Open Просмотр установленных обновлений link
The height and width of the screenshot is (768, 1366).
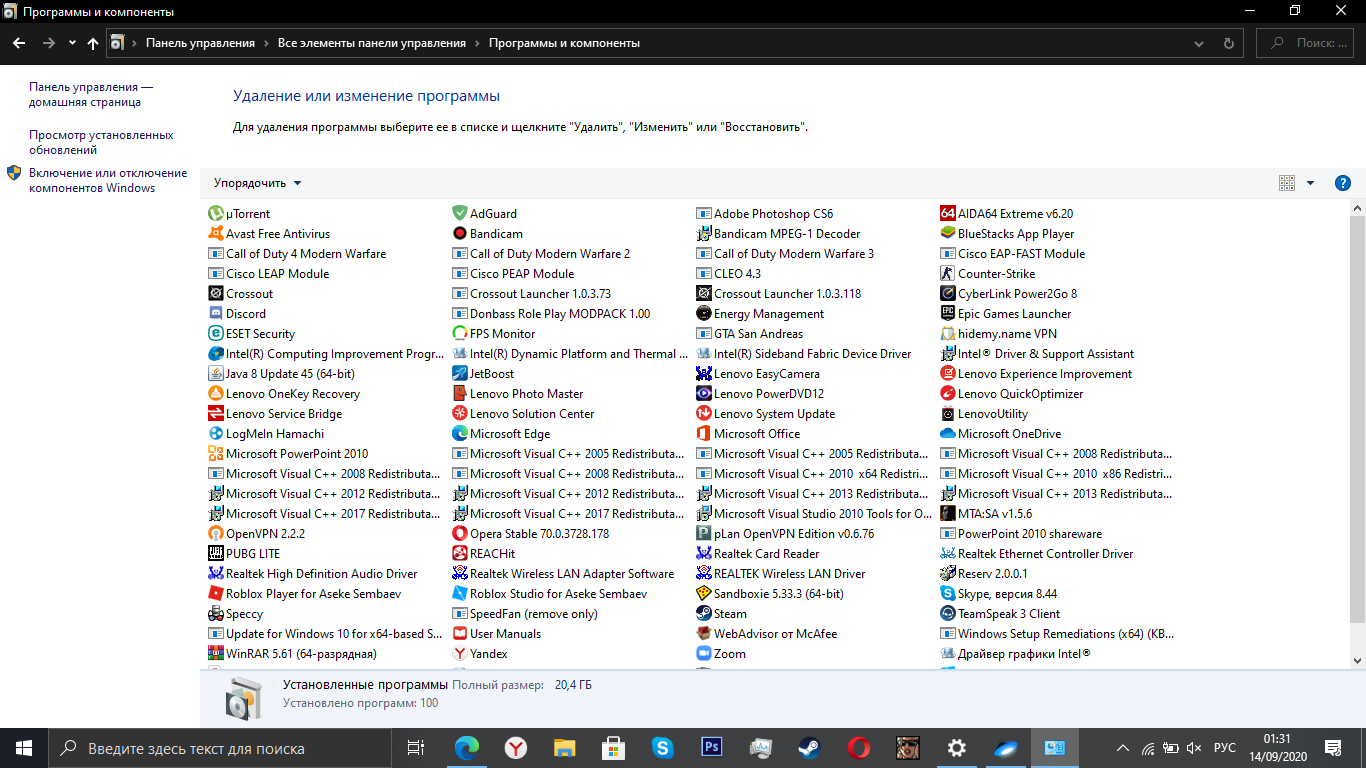tap(101, 142)
